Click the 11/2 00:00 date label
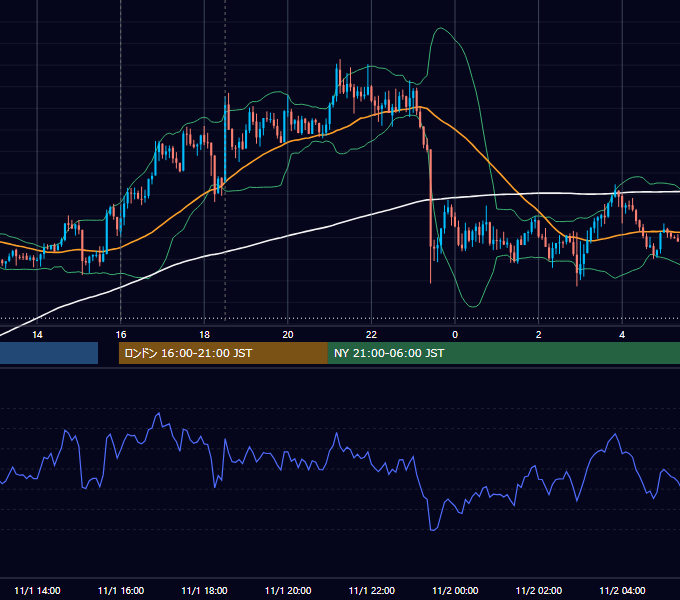Screen dimensions: 680x600 [455, 590]
